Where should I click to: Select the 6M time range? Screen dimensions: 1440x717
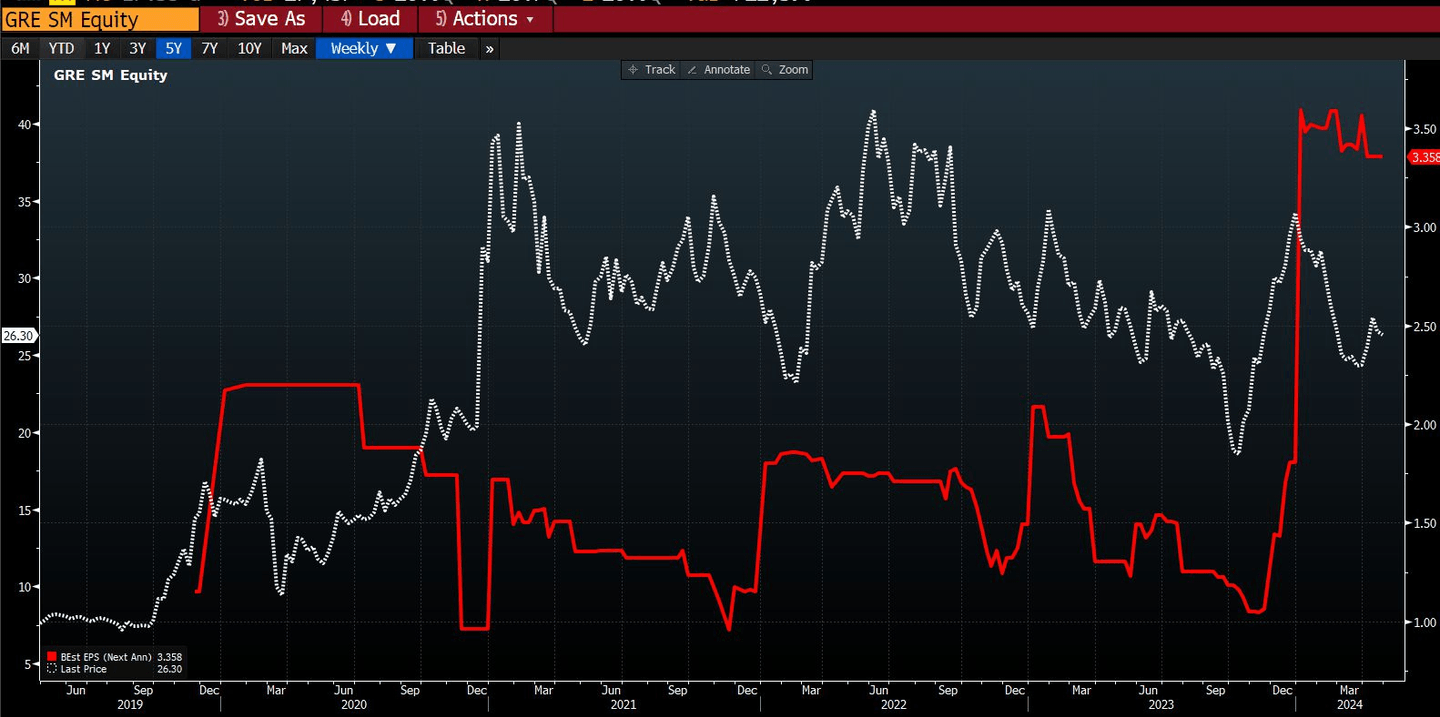pyautogui.click(x=20, y=48)
